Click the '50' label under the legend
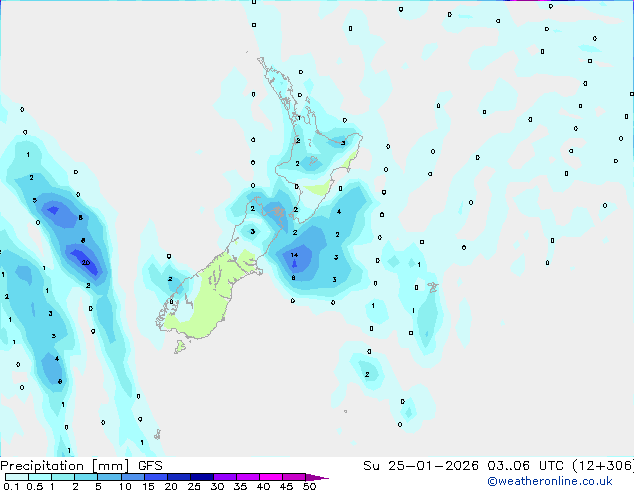The image size is (634, 490). [x=309, y=486]
